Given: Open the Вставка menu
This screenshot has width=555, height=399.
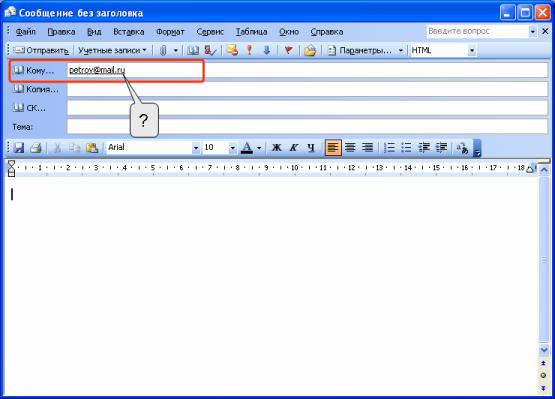Looking at the screenshot, I should coord(128,32).
